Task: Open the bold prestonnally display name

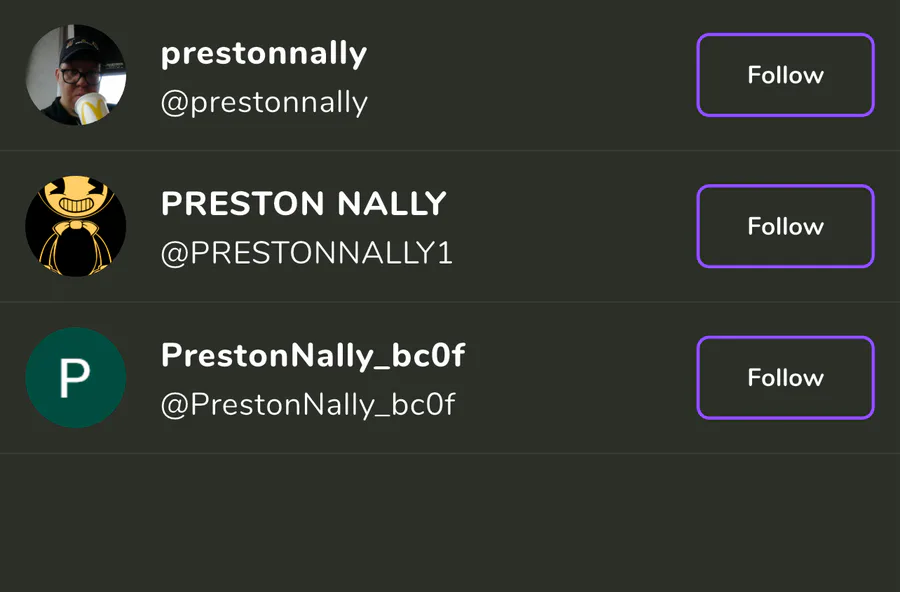Action: [264, 54]
